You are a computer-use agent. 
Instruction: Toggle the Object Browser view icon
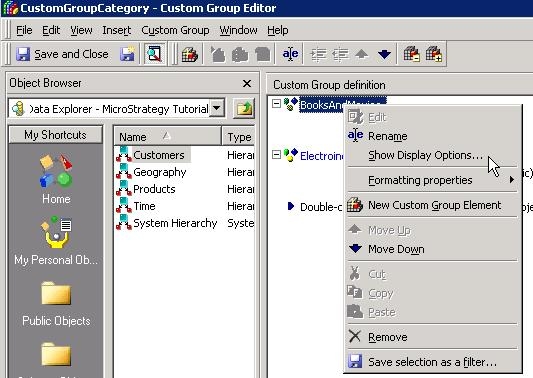click(155, 54)
